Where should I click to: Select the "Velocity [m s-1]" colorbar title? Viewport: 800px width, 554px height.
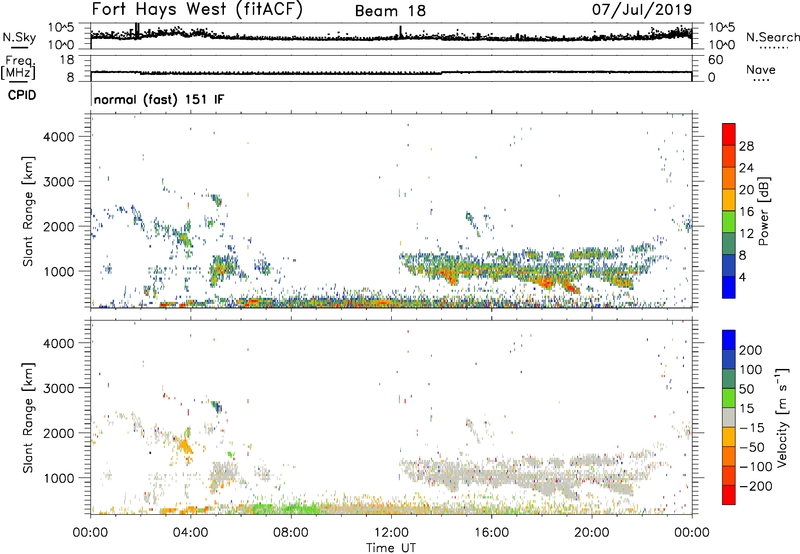coord(781,417)
